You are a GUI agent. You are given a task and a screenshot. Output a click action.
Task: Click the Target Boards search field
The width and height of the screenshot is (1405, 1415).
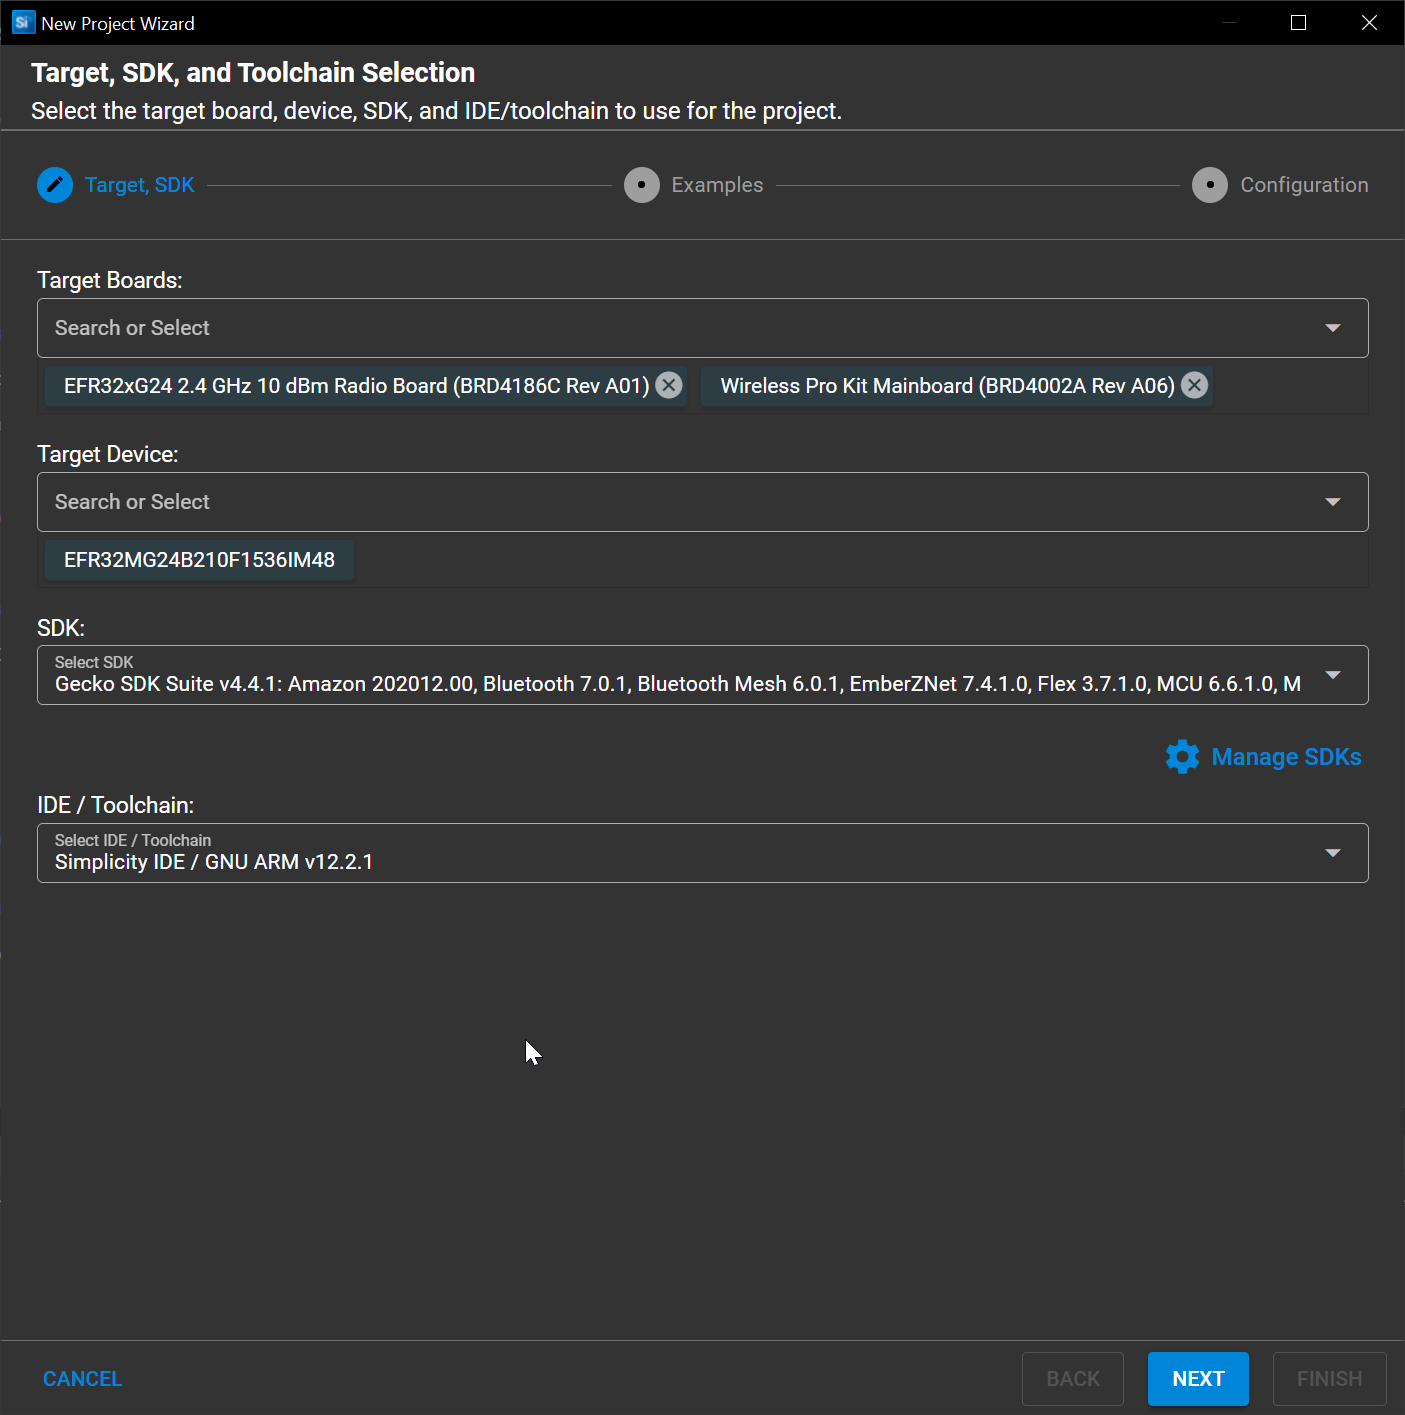click(x=702, y=328)
